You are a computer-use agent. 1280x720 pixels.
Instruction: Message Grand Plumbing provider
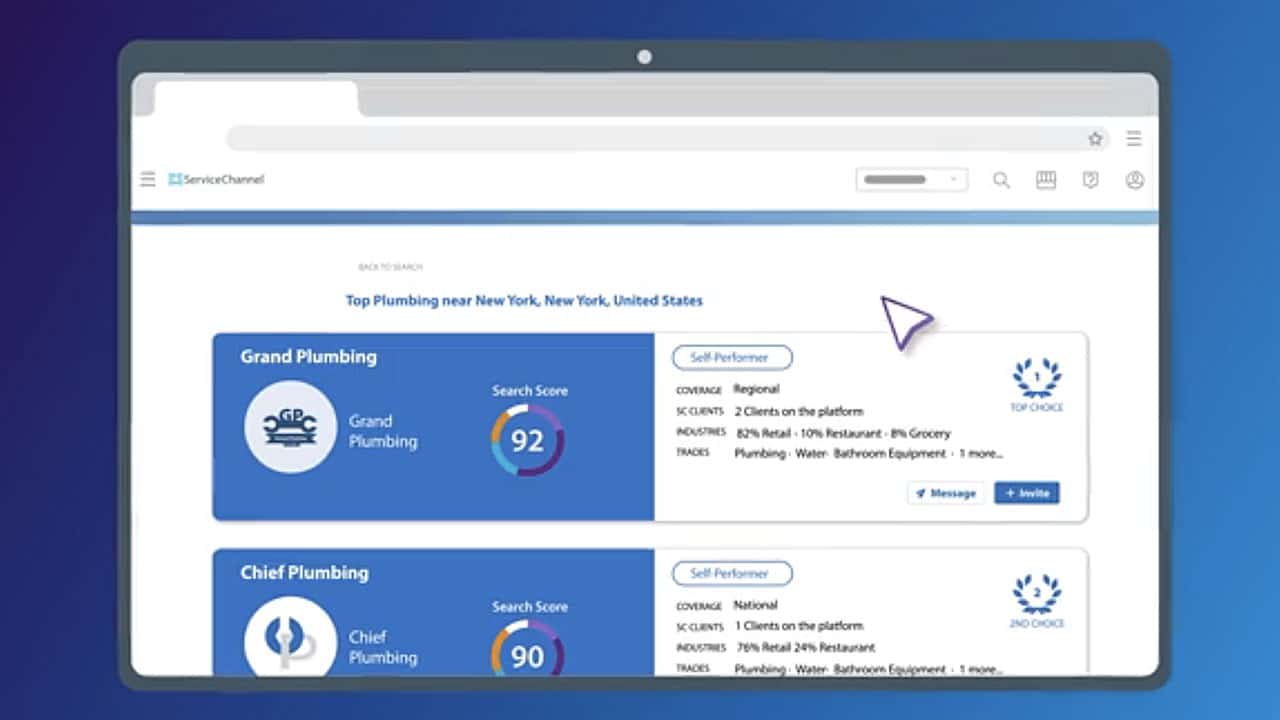click(946, 493)
